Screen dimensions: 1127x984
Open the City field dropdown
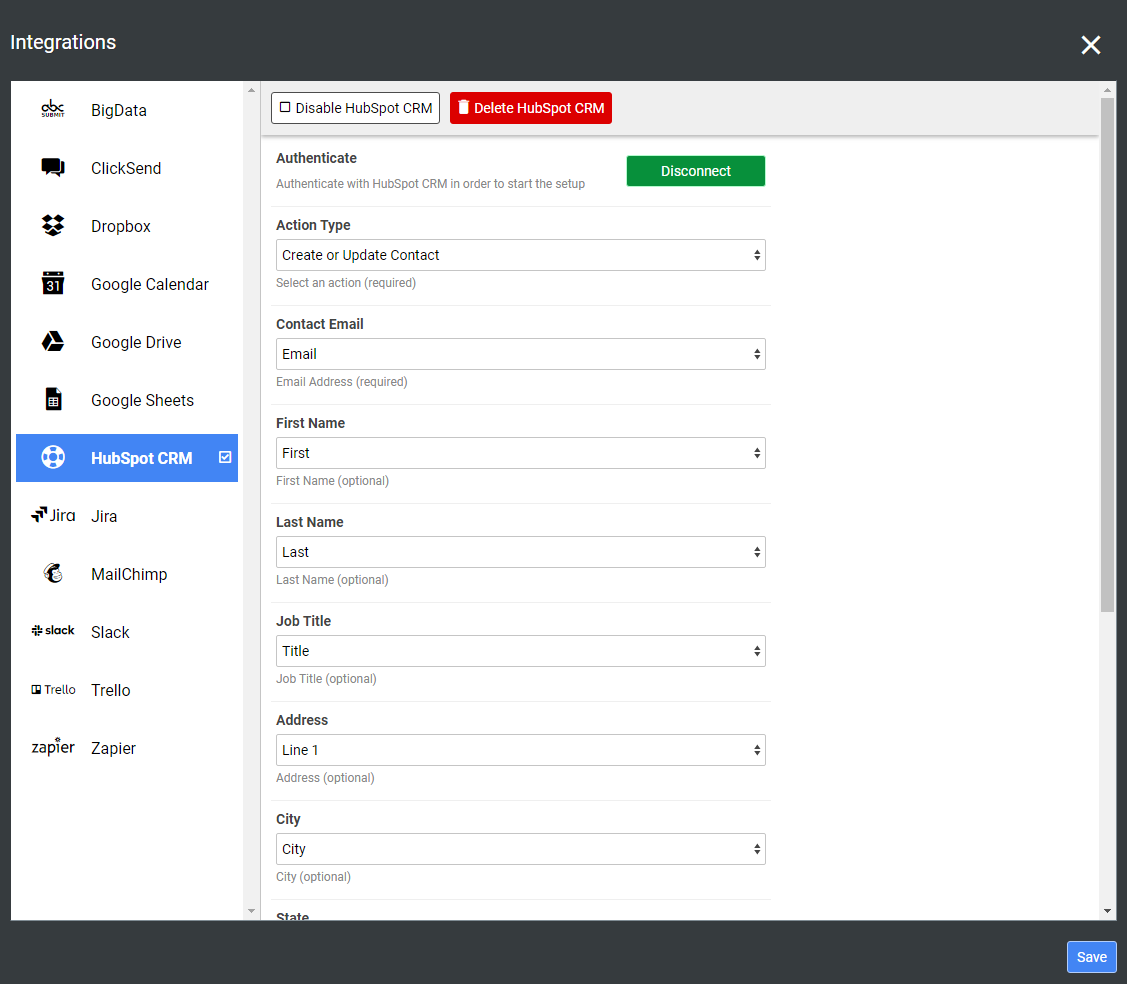[x=520, y=849]
